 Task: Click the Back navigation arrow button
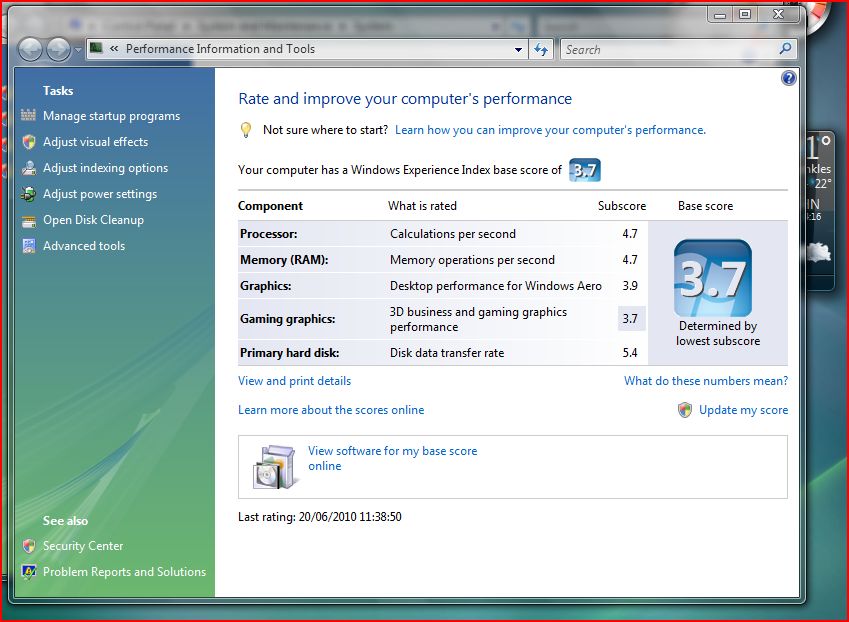click(x=30, y=50)
